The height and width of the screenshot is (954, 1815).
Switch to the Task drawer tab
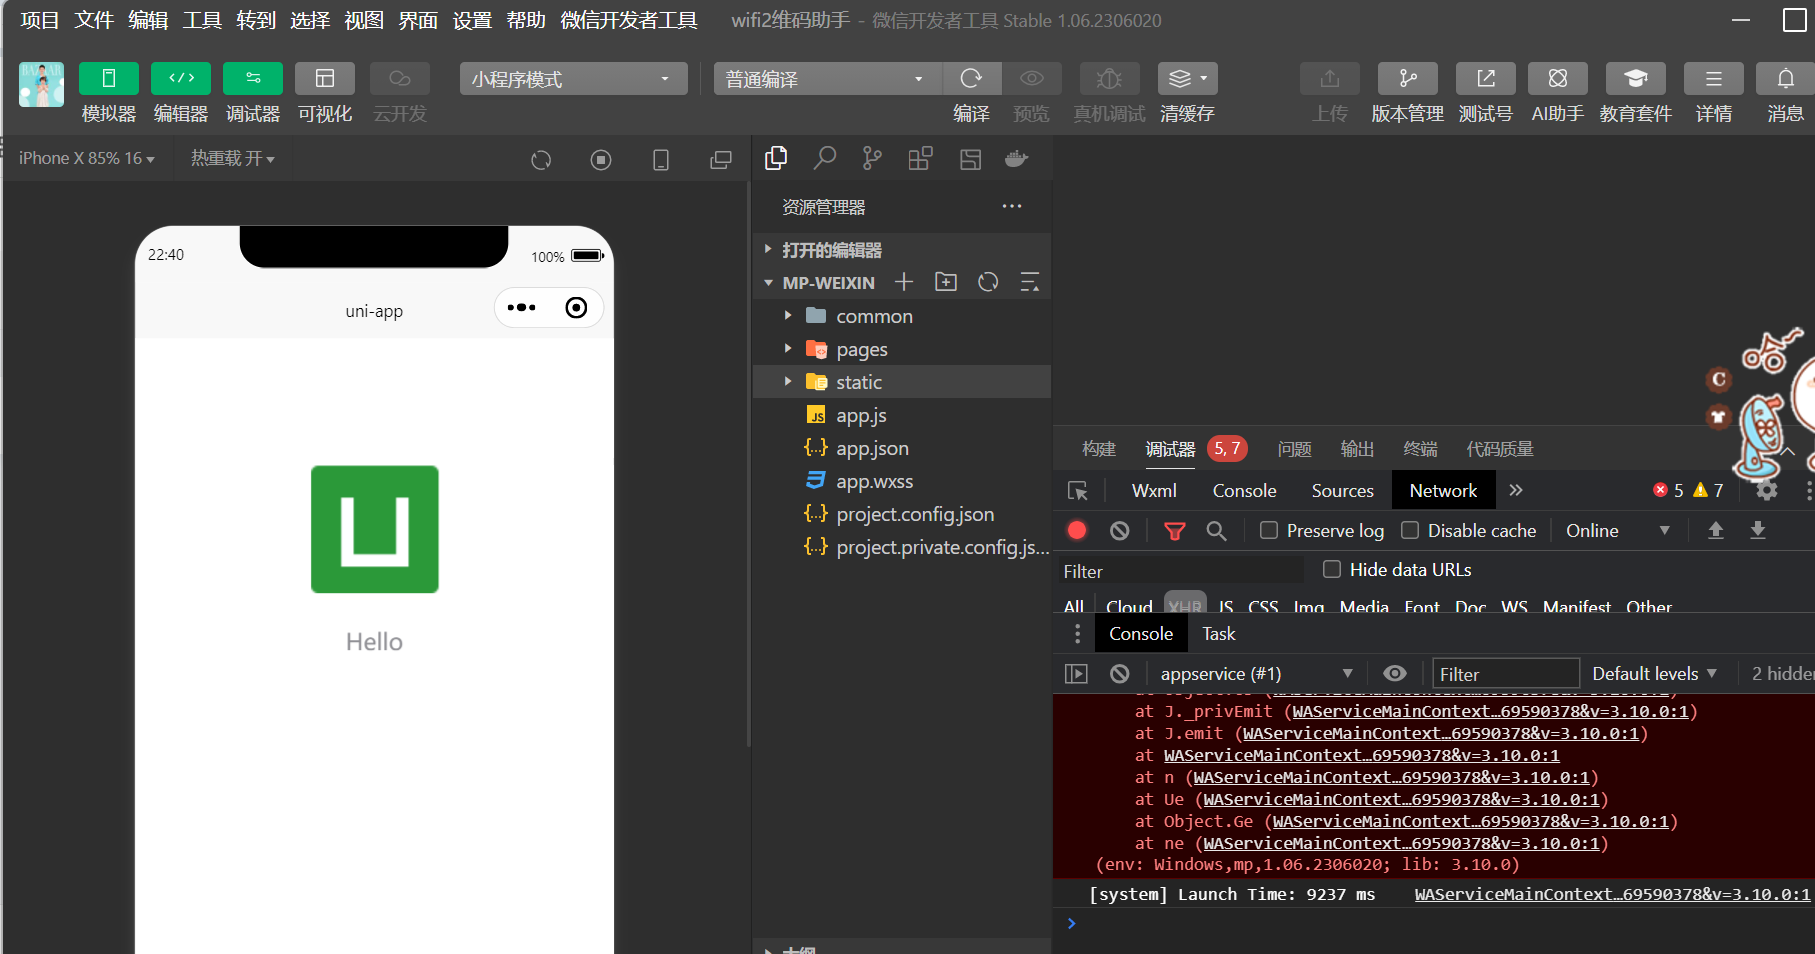tap(1218, 633)
